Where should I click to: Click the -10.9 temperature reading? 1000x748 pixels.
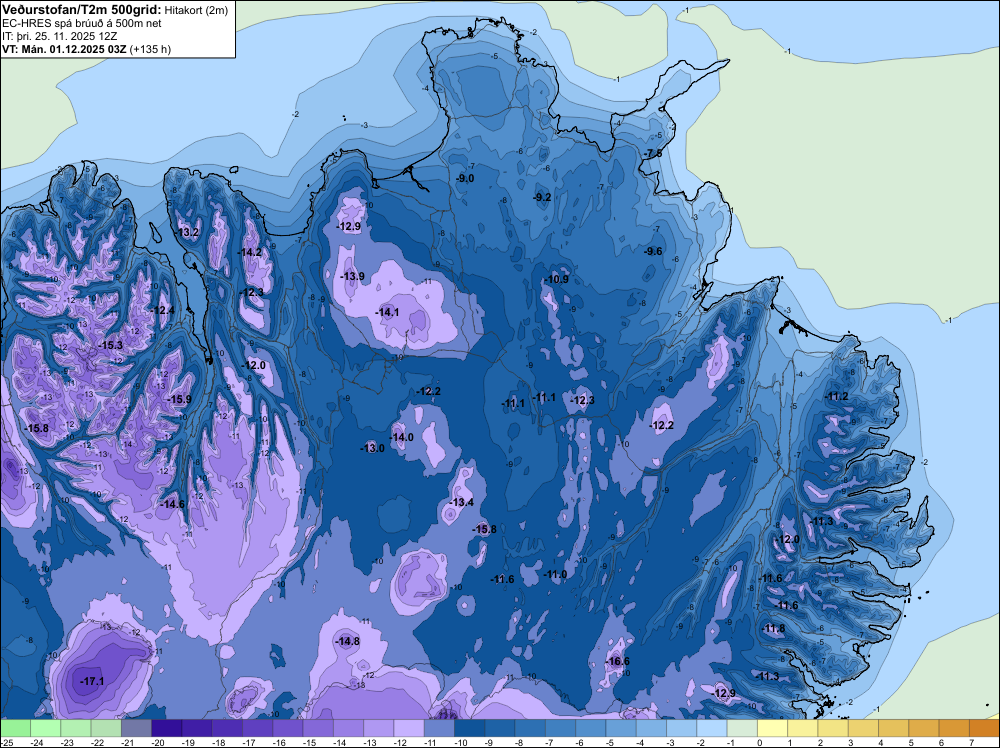557,279
